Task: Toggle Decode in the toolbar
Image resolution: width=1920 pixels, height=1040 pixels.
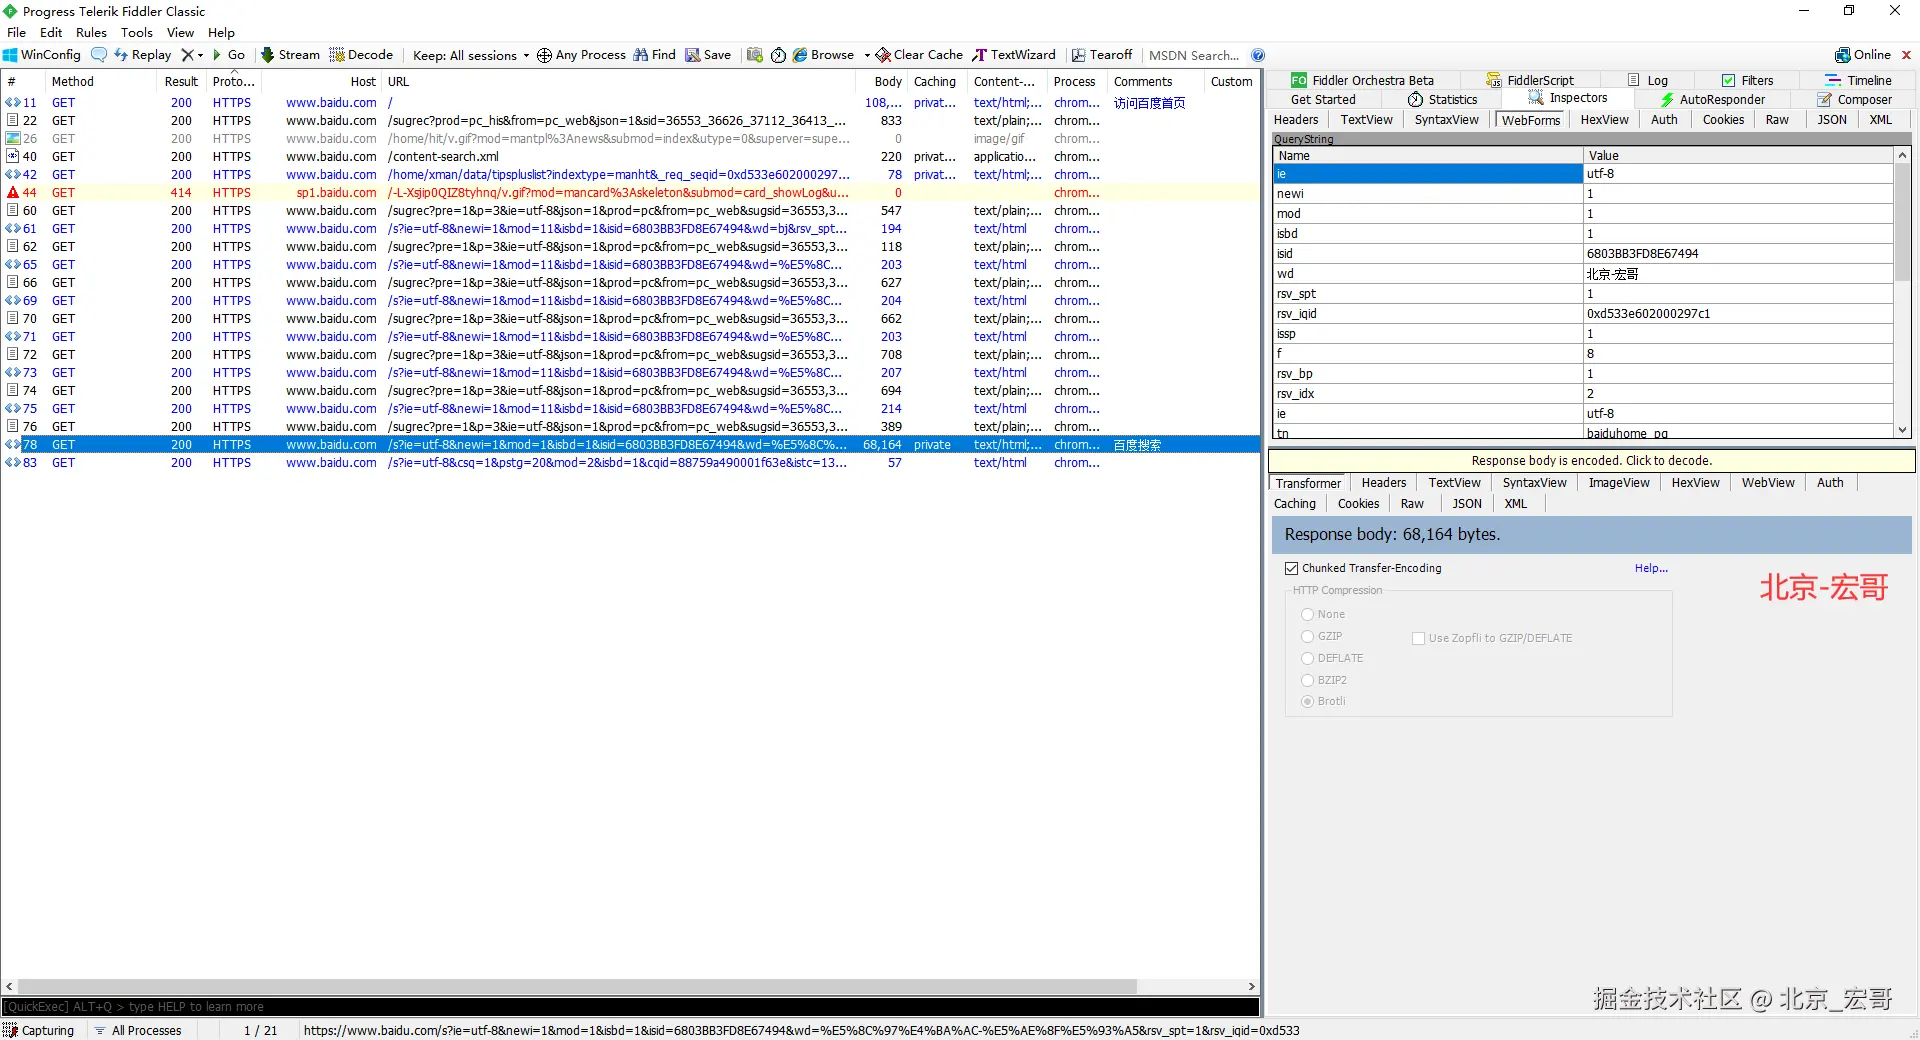Action: coord(361,55)
